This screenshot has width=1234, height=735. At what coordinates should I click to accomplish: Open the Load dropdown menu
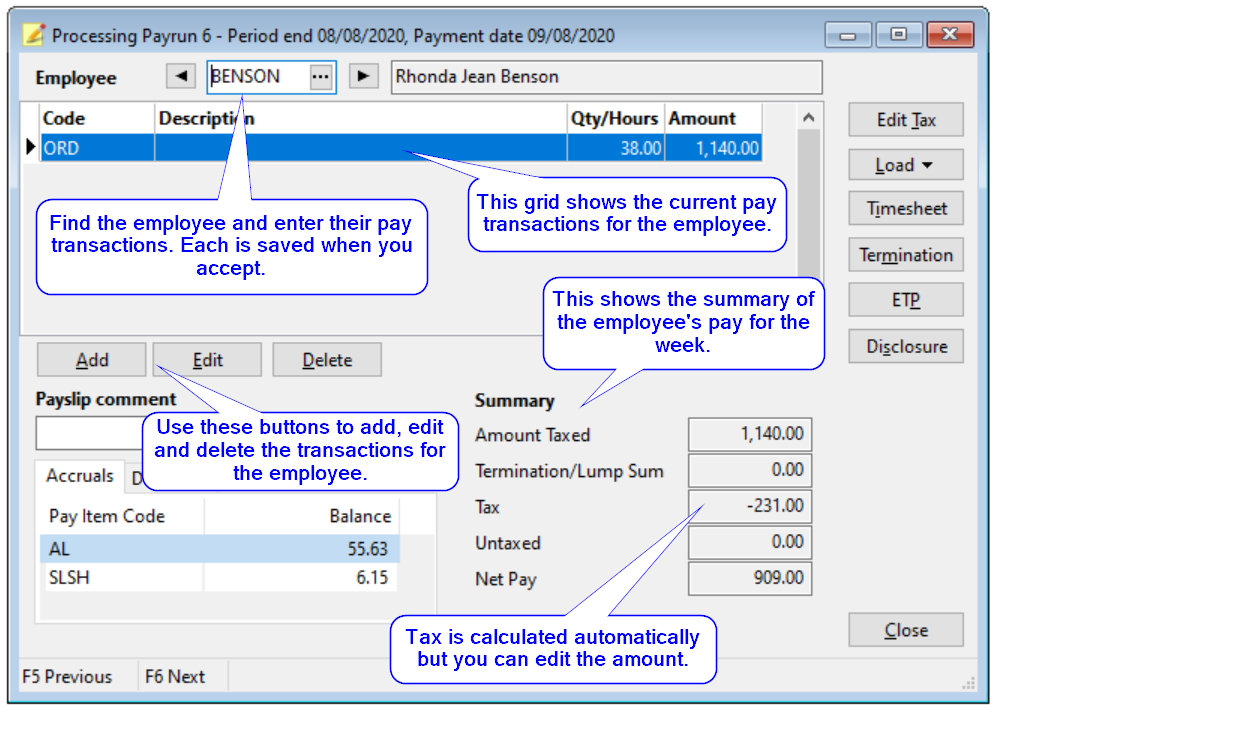tap(905, 164)
